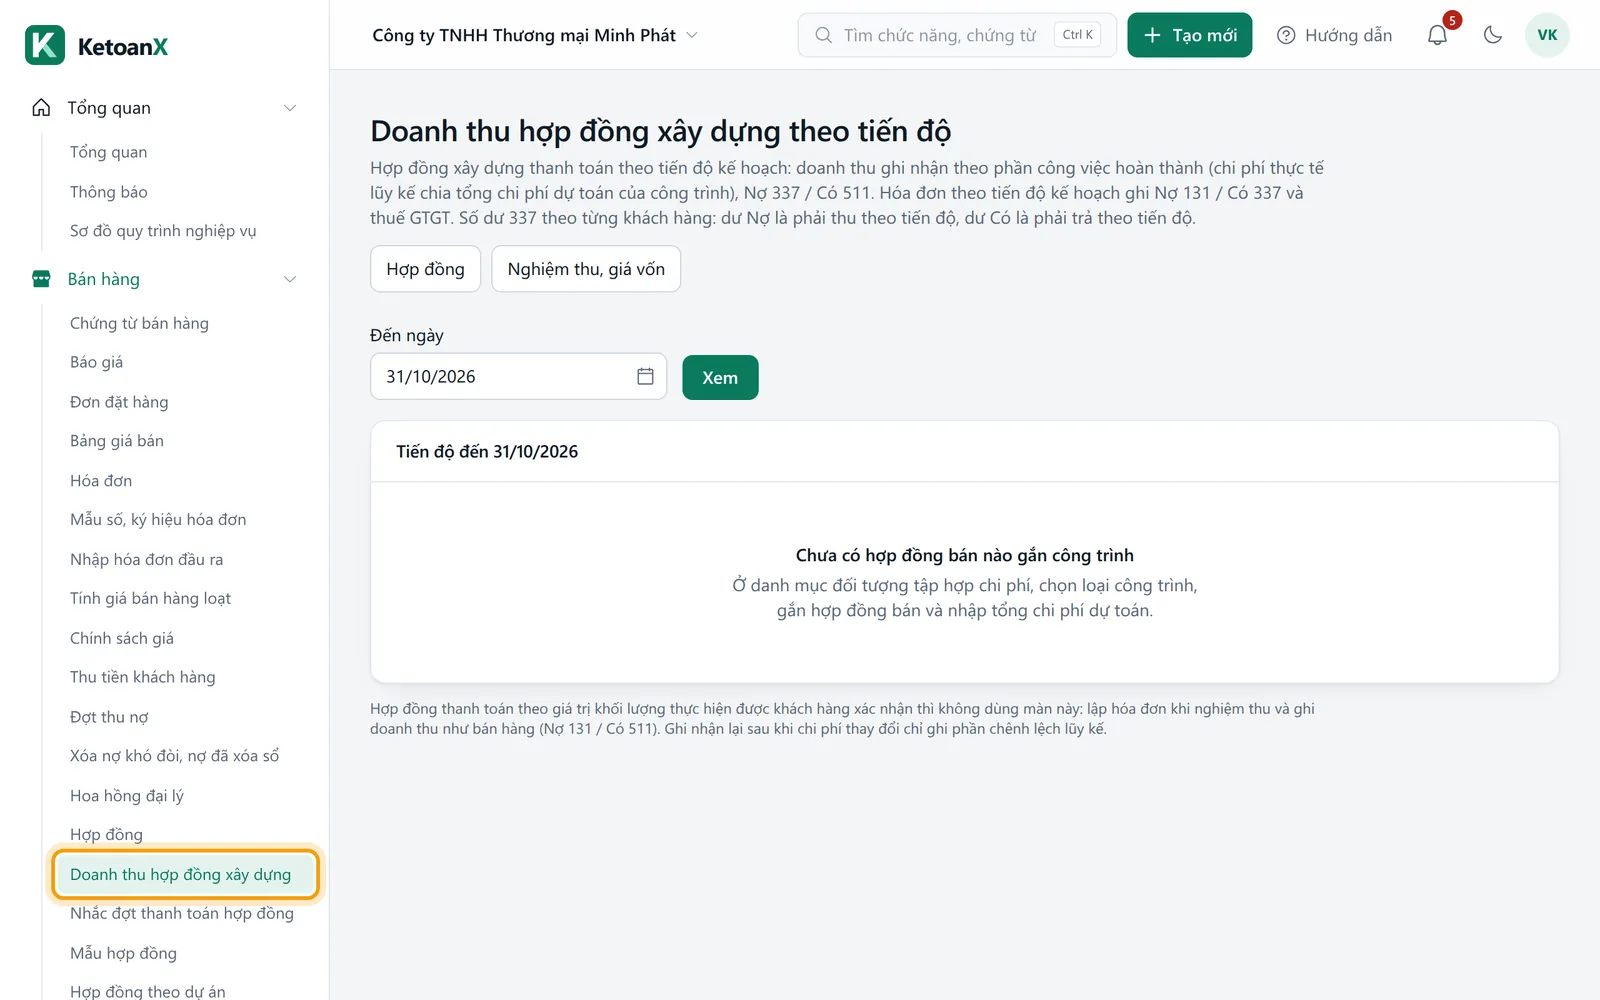Image resolution: width=1600 pixels, height=1000 pixels.
Task: Go to Chứng từ bán hàng
Action: (139, 323)
